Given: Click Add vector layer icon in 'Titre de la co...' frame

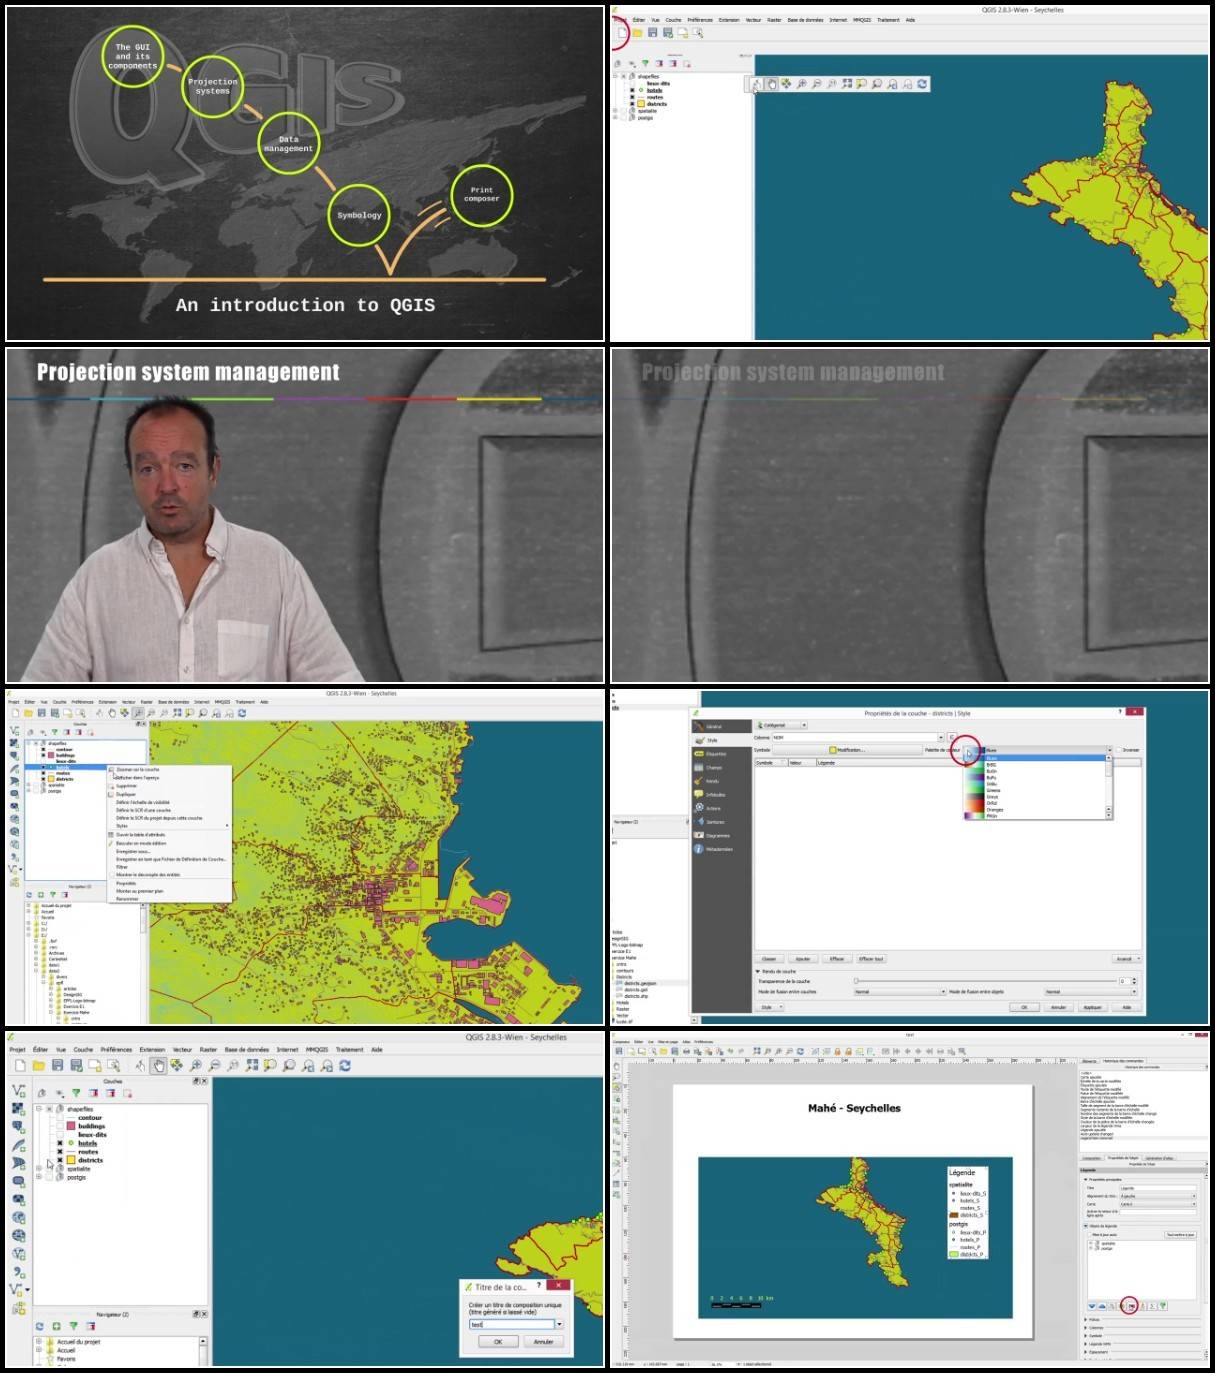Looking at the screenshot, I should click(18, 1091).
